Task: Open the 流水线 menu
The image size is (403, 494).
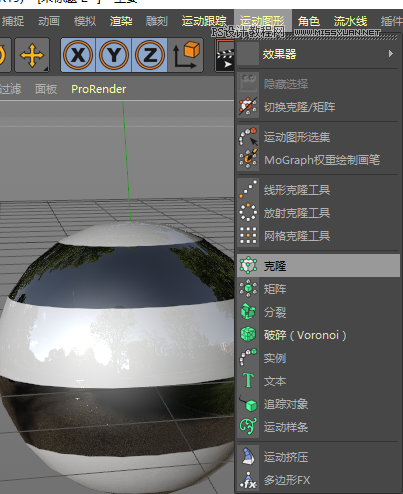Action: (x=350, y=21)
